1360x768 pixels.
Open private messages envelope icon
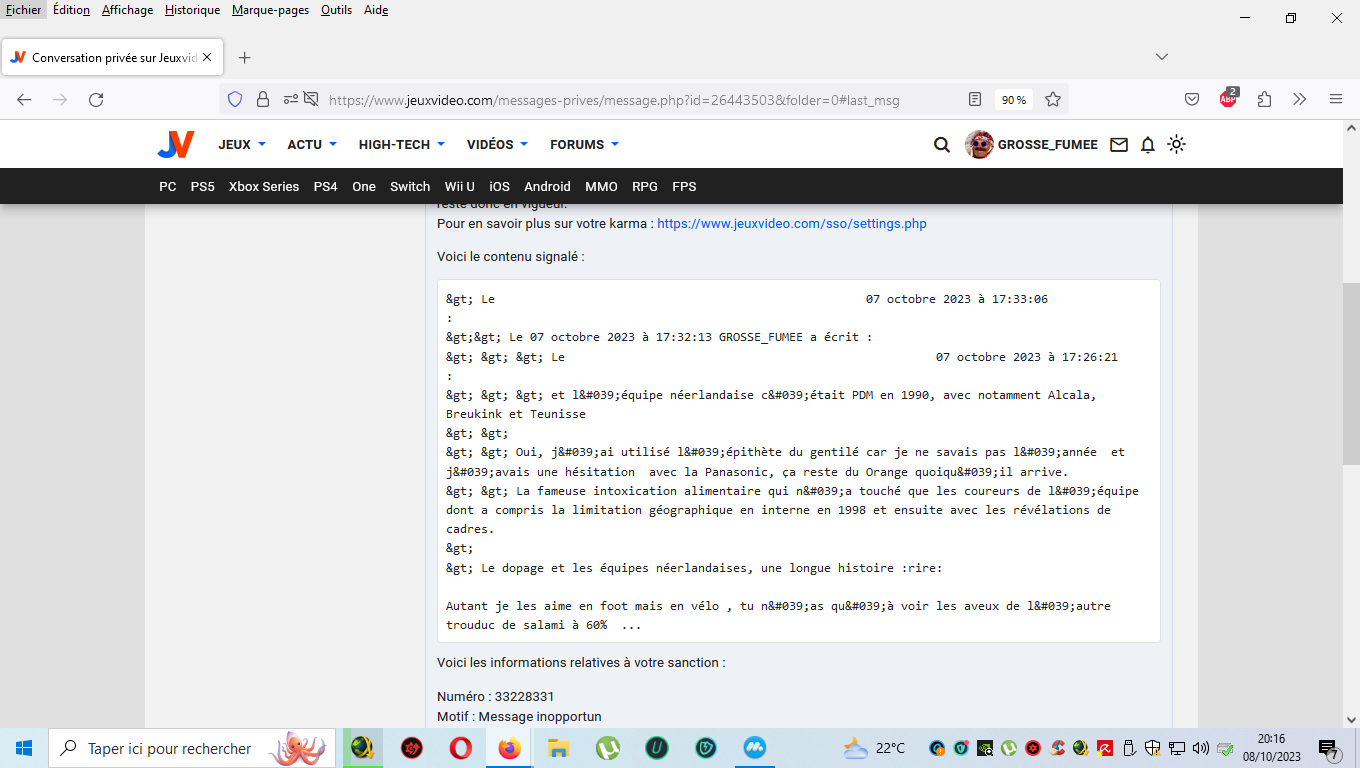(x=1119, y=145)
